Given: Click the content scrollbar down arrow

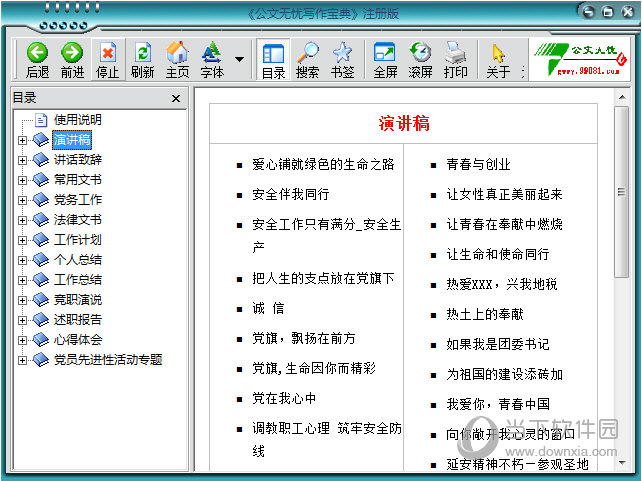Looking at the screenshot, I should 622,463.
